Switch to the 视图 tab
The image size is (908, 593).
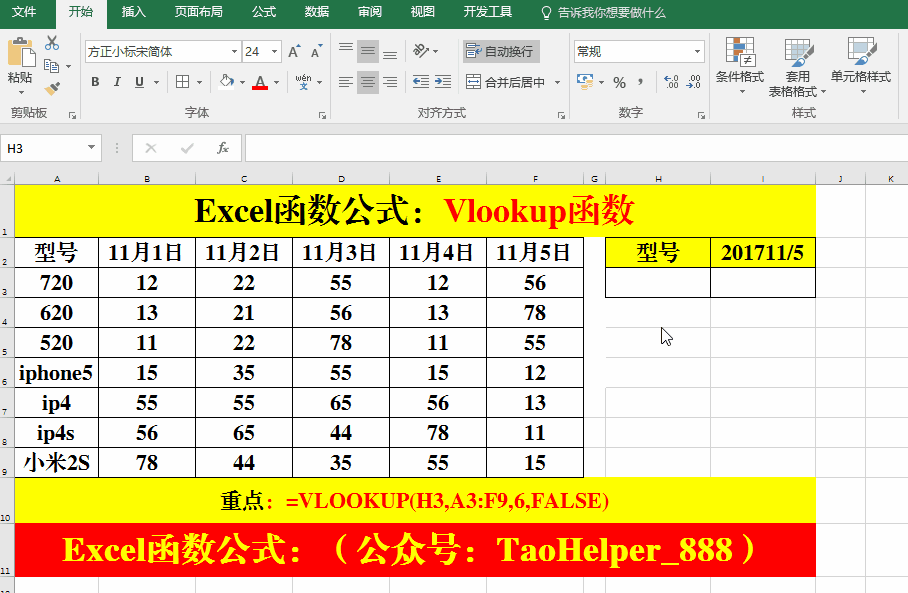[422, 12]
